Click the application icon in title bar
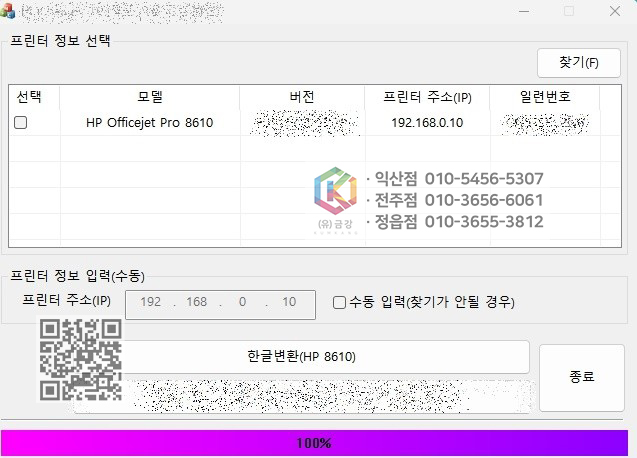637x458 pixels. point(7,11)
